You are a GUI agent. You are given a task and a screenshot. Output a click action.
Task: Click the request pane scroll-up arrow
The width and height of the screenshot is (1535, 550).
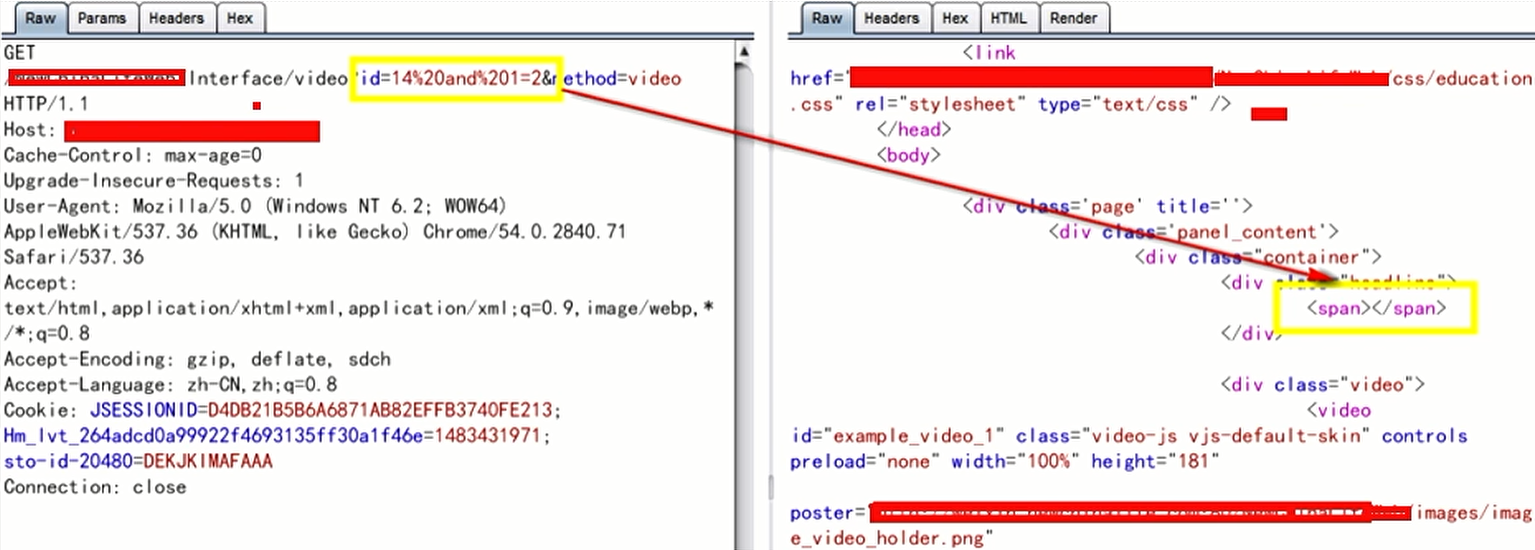click(x=743, y=50)
